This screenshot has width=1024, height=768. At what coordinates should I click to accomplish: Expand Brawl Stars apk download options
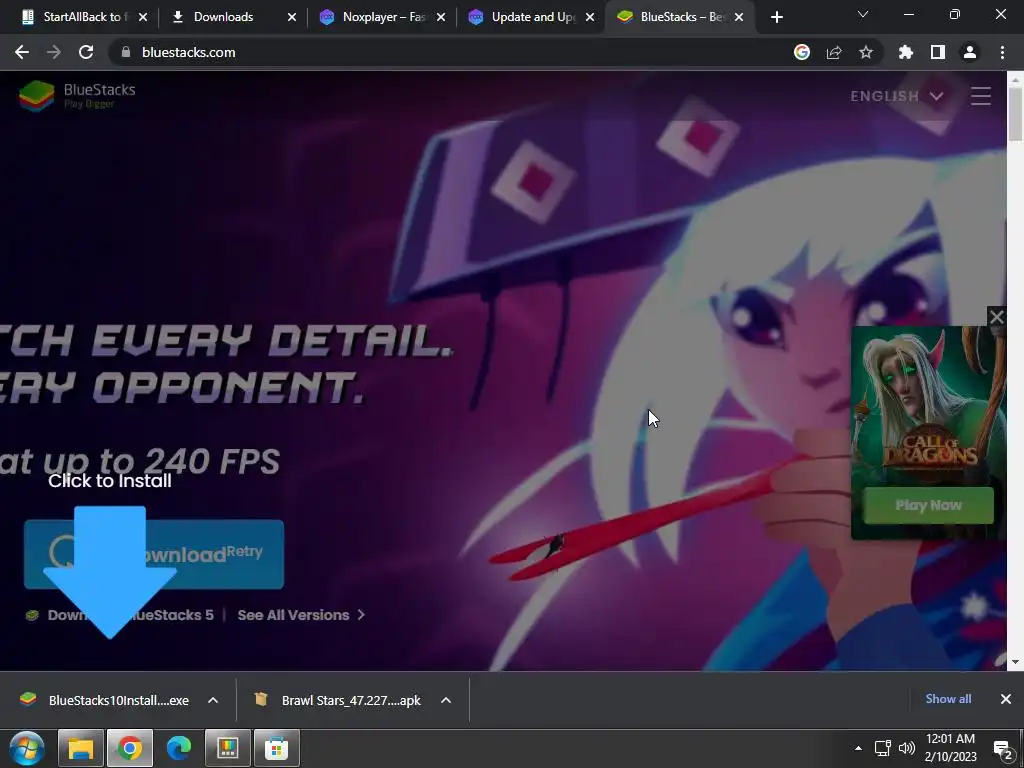click(x=446, y=700)
